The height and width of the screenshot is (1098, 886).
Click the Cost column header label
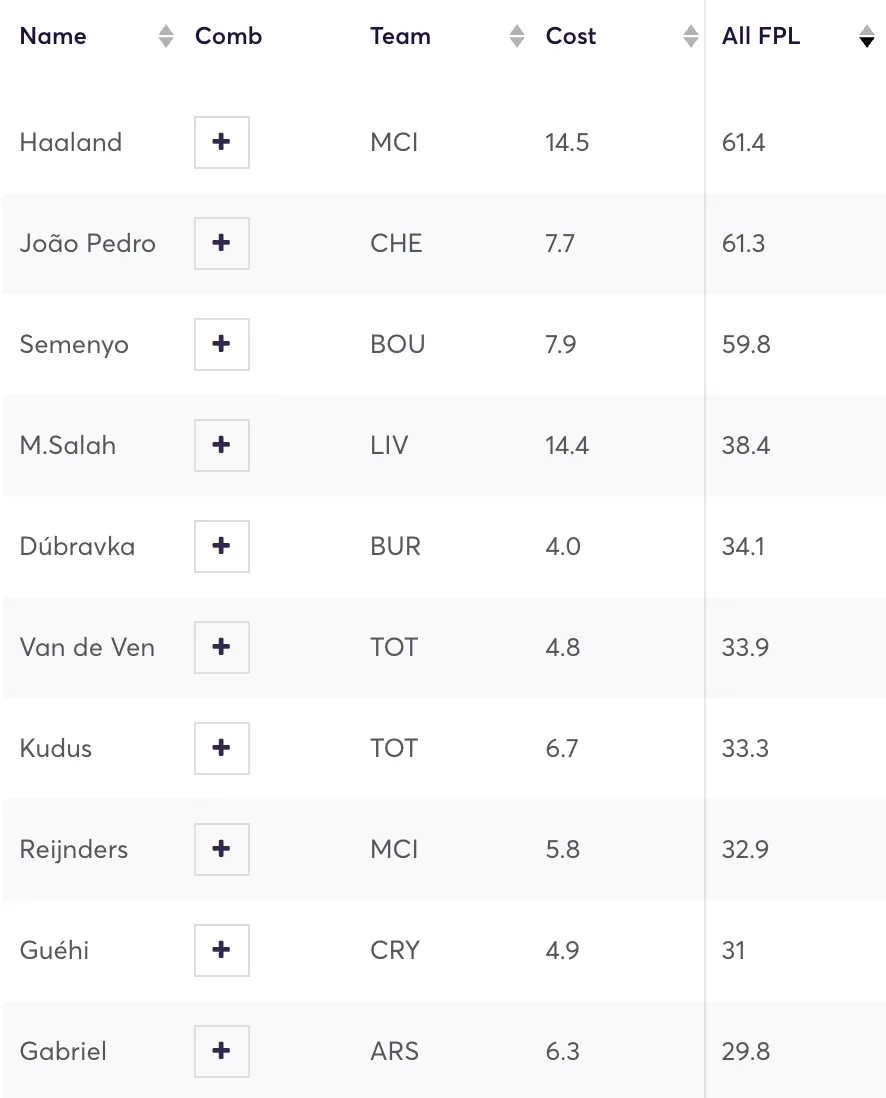coord(571,36)
